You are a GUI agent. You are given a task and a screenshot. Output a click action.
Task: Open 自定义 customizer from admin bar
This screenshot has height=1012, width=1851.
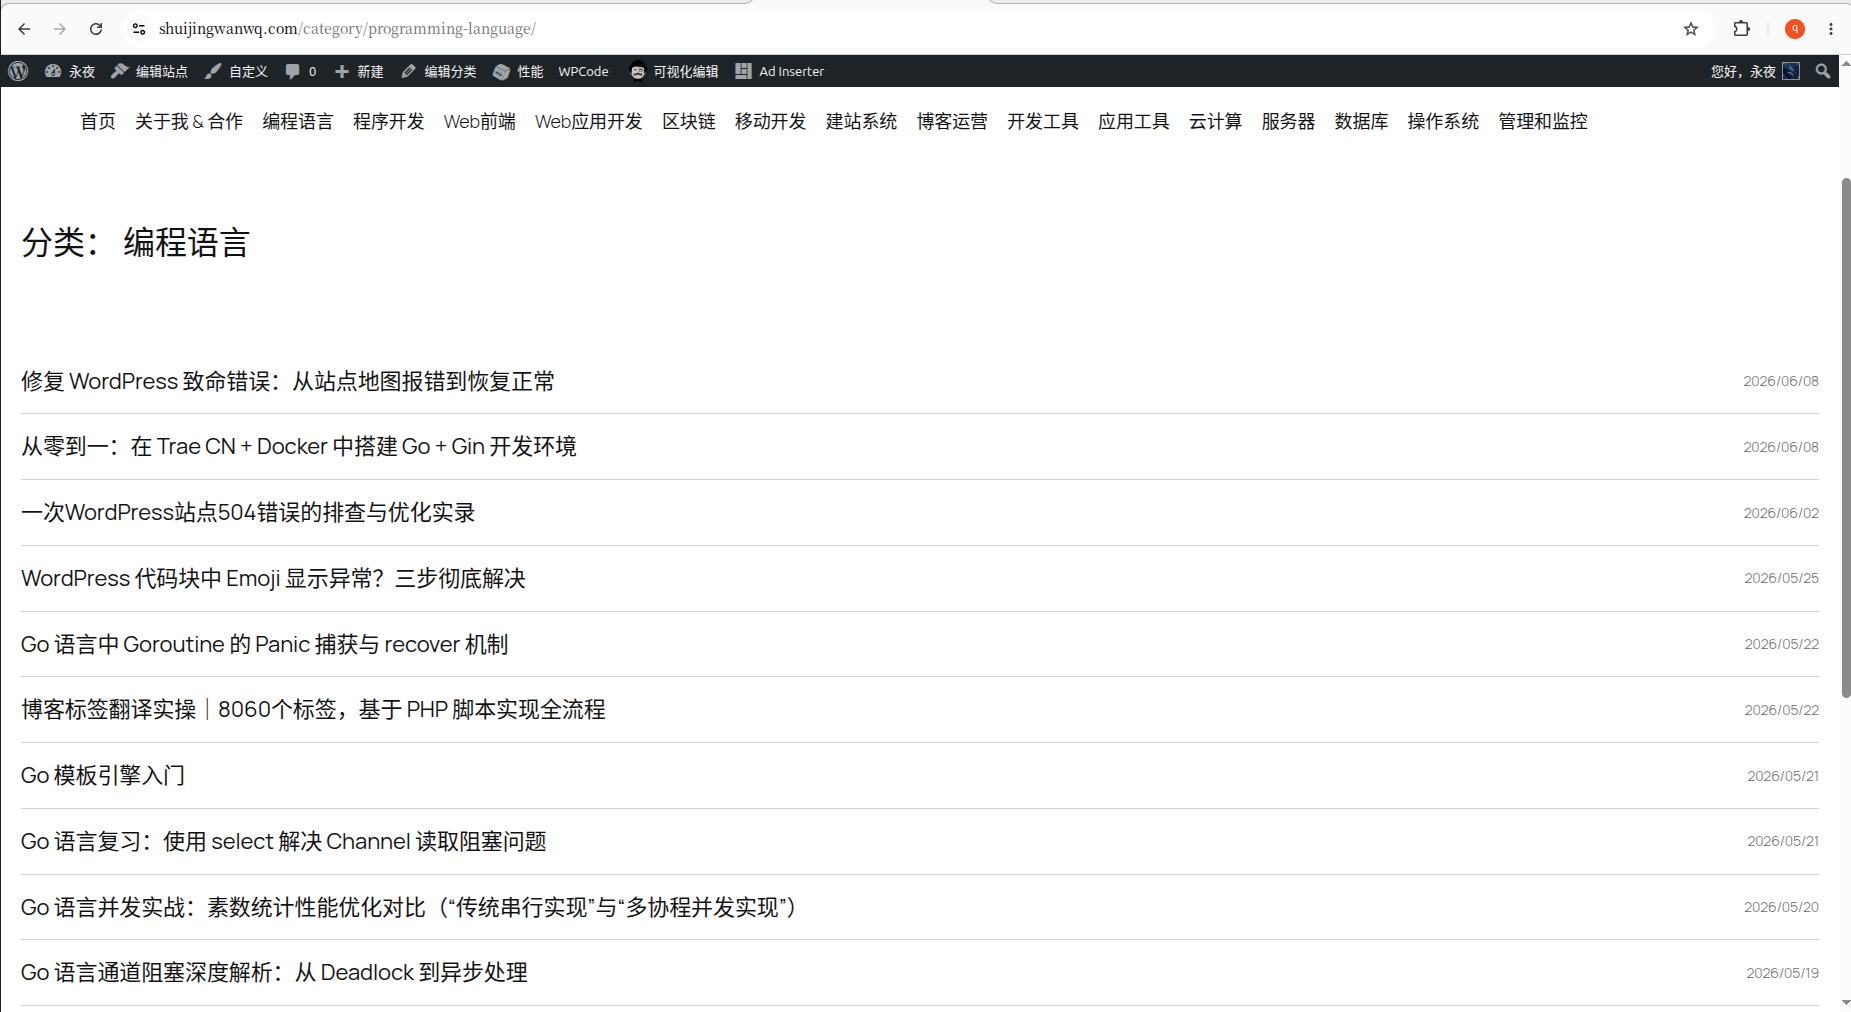click(x=236, y=71)
